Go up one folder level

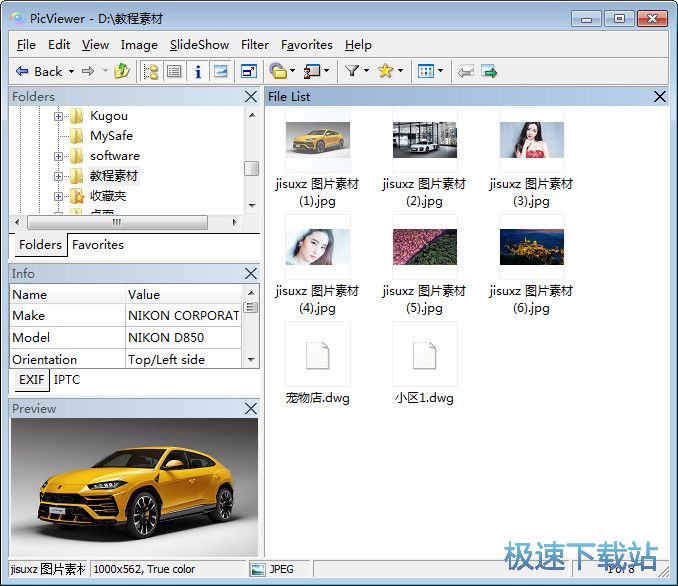[122, 71]
